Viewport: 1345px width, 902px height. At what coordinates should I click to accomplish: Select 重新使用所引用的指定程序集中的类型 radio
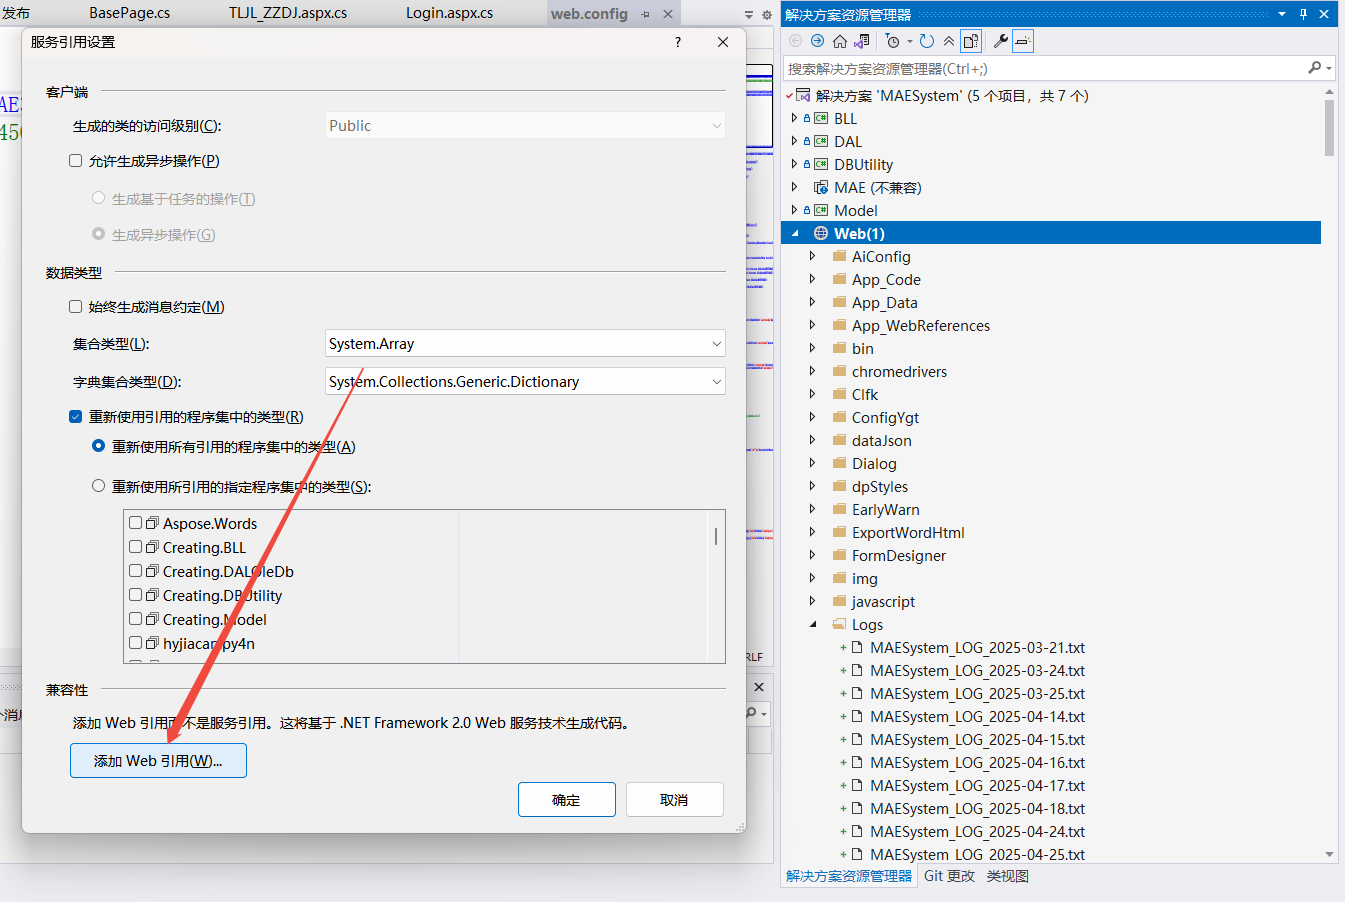tap(98, 486)
